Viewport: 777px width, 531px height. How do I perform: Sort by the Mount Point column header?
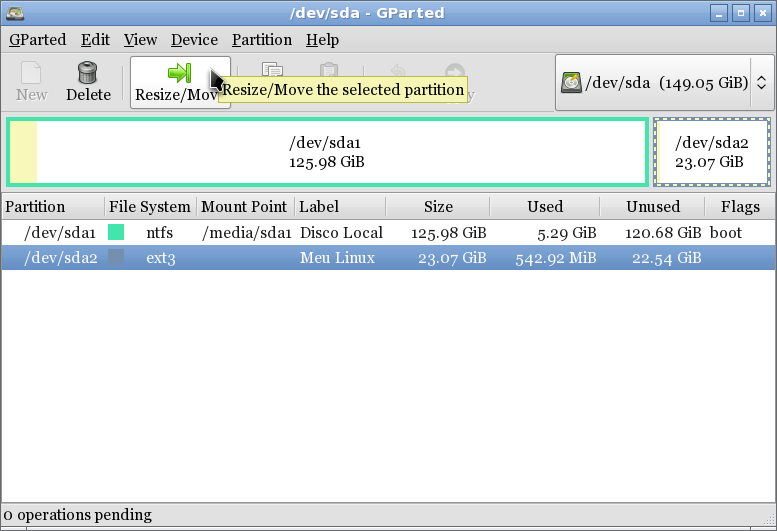click(x=245, y=207)
